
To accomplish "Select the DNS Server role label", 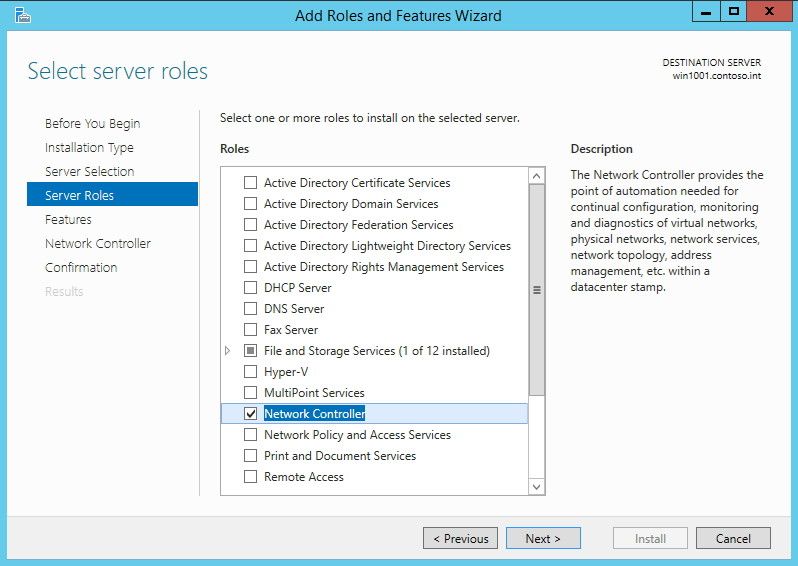I will [294, 309].
